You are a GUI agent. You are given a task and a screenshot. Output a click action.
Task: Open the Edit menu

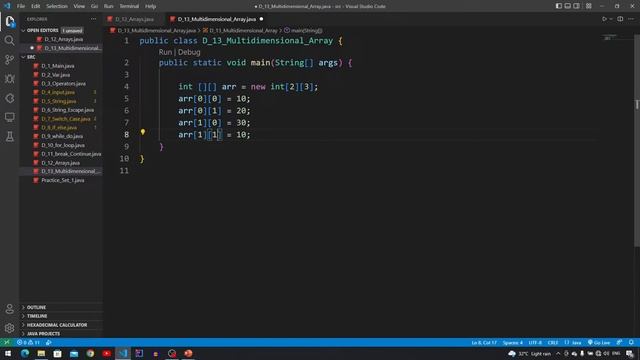point(36,6)
